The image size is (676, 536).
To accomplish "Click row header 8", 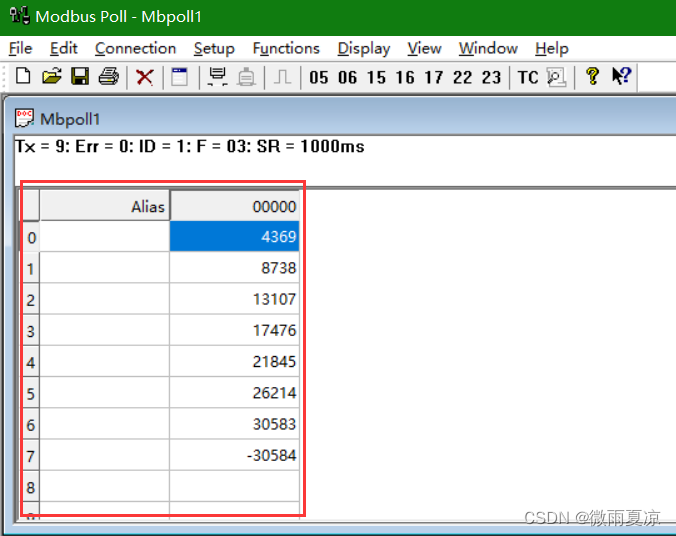I will coord(31,487).
